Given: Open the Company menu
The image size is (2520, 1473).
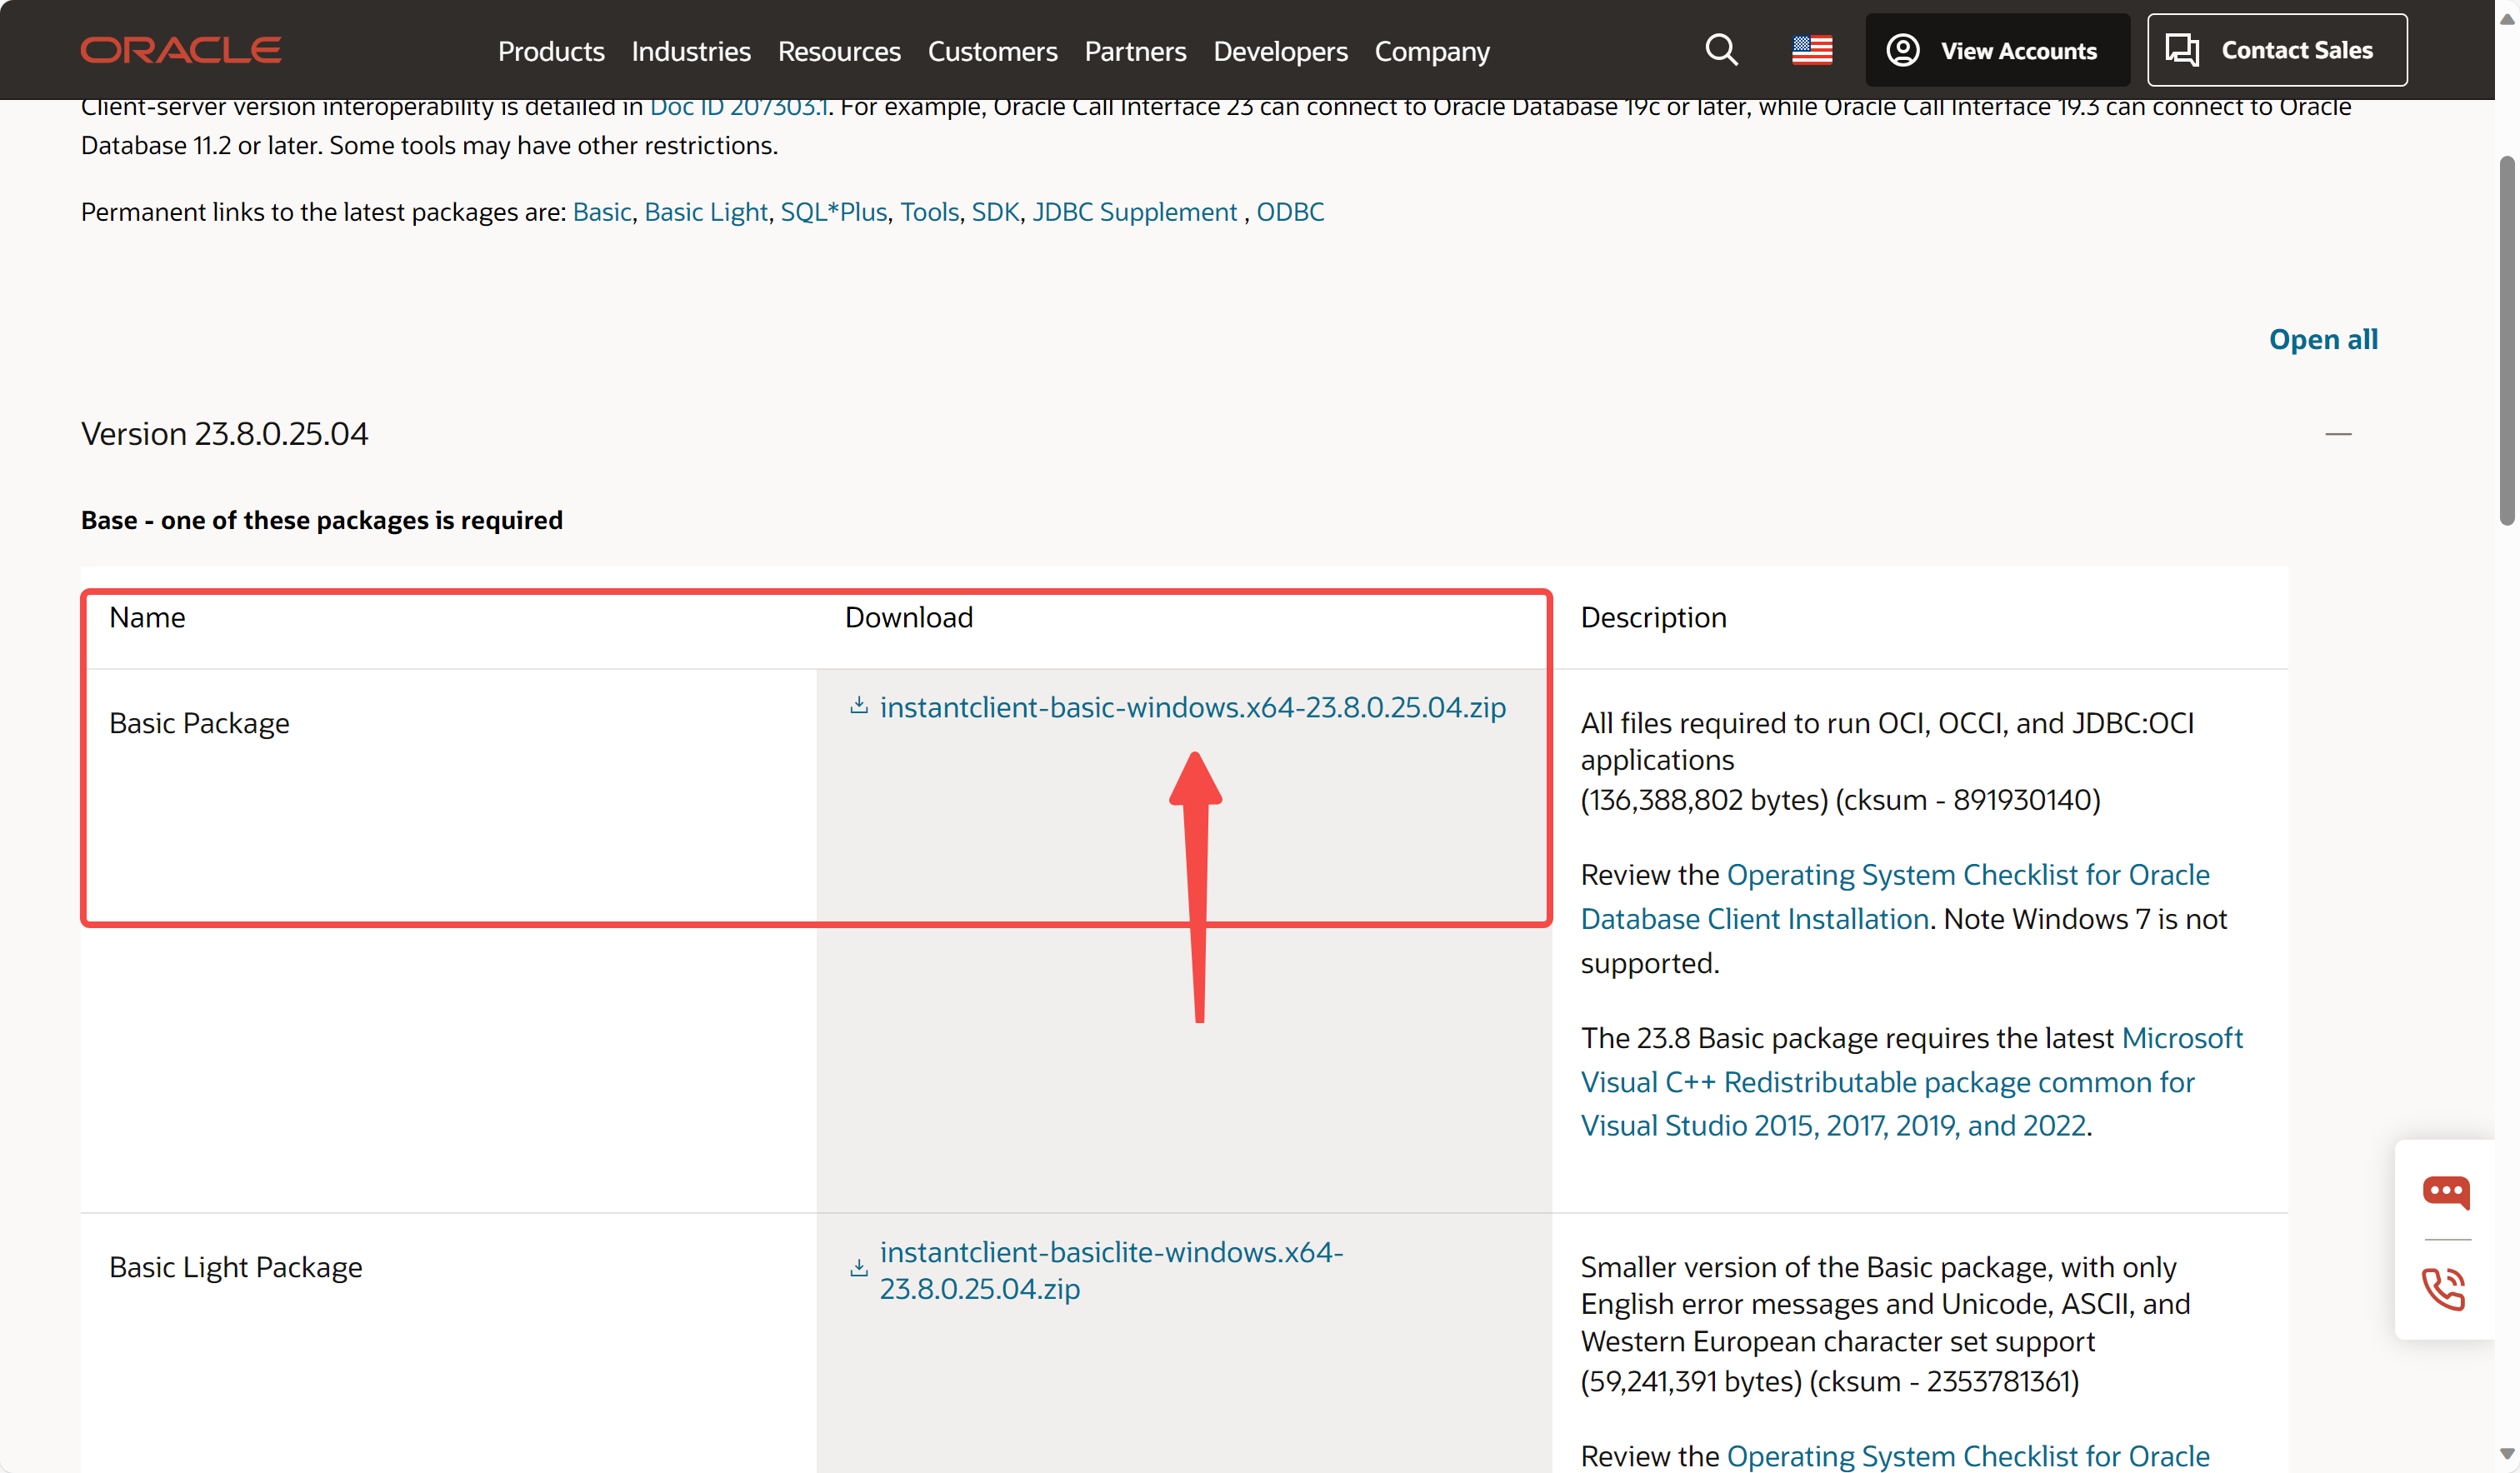Looking at the screenshot, I should pyautogui.click(x=1432, y=51).
